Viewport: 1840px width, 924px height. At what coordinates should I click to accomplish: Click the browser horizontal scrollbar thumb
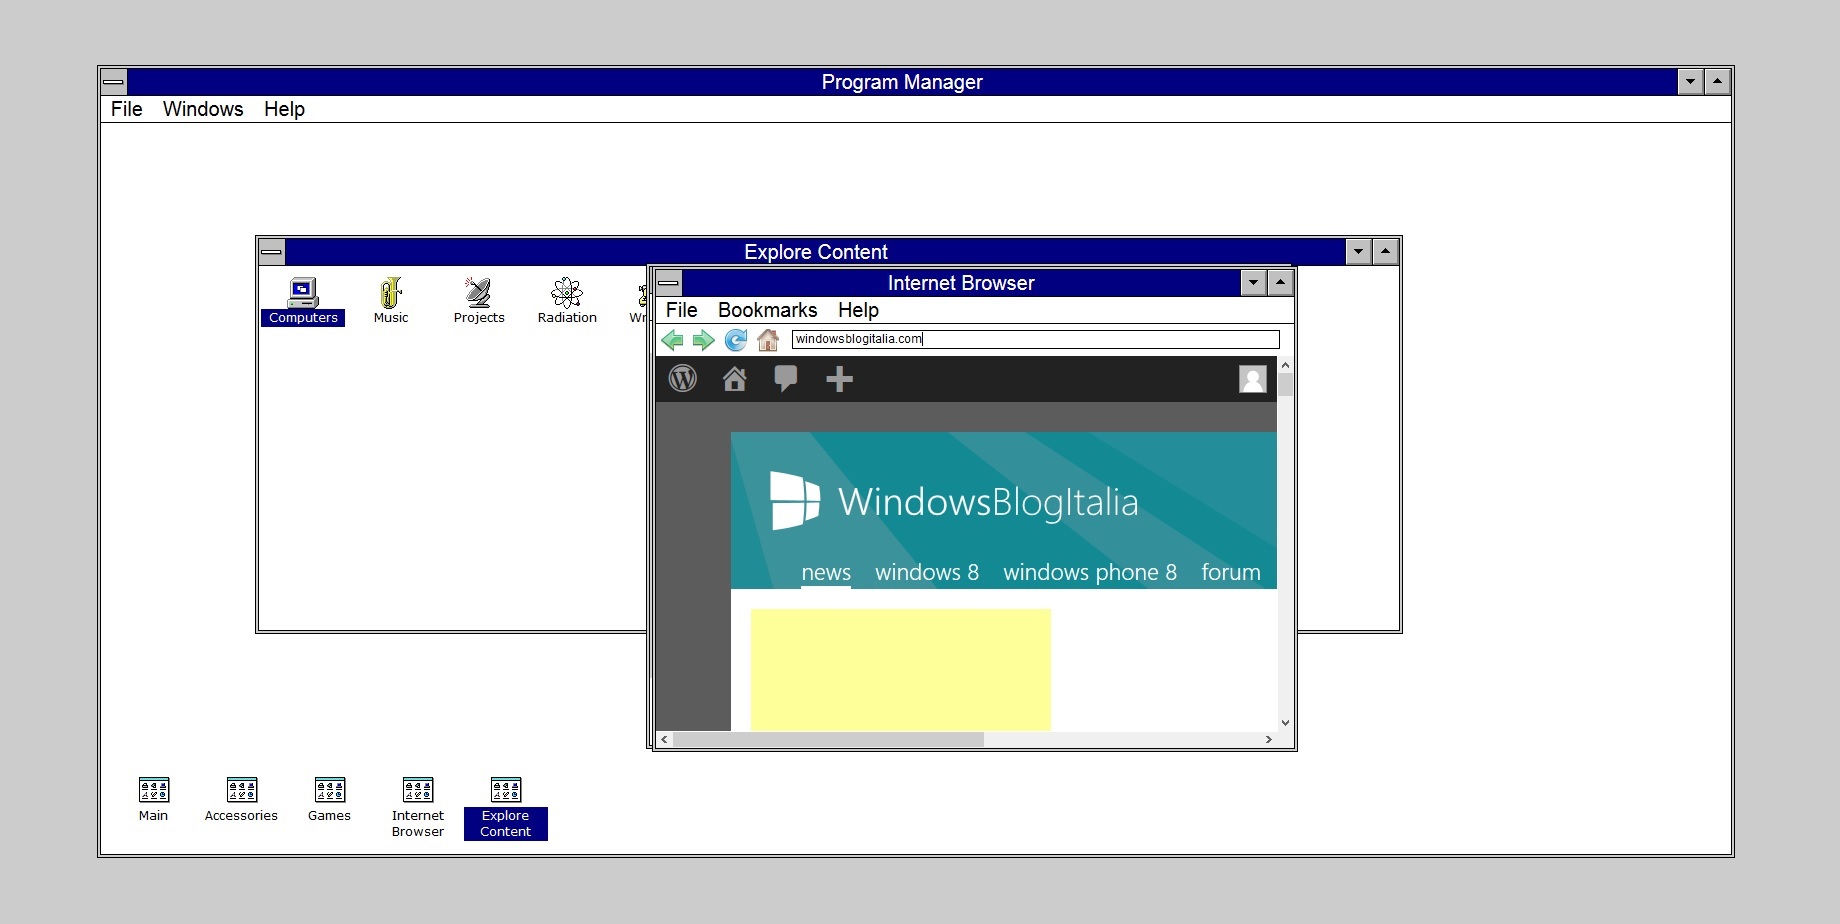click(829, 740)
